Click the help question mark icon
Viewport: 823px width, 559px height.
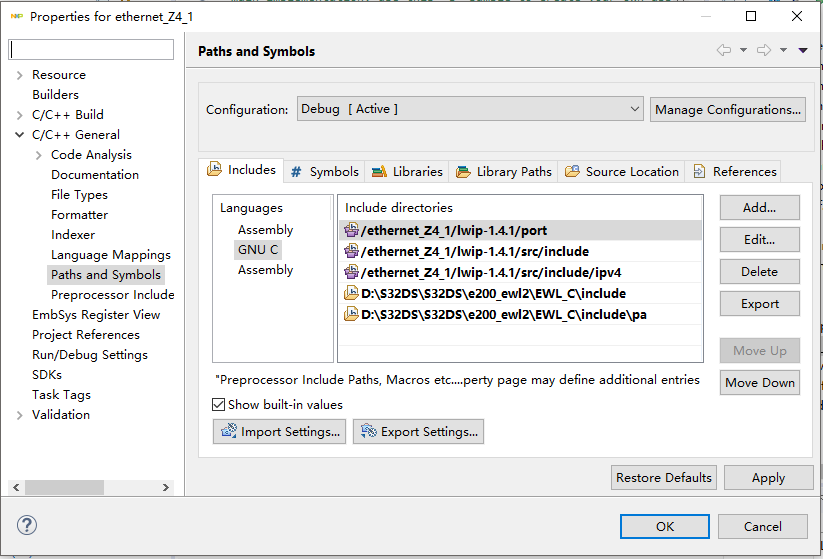point(27,525)
